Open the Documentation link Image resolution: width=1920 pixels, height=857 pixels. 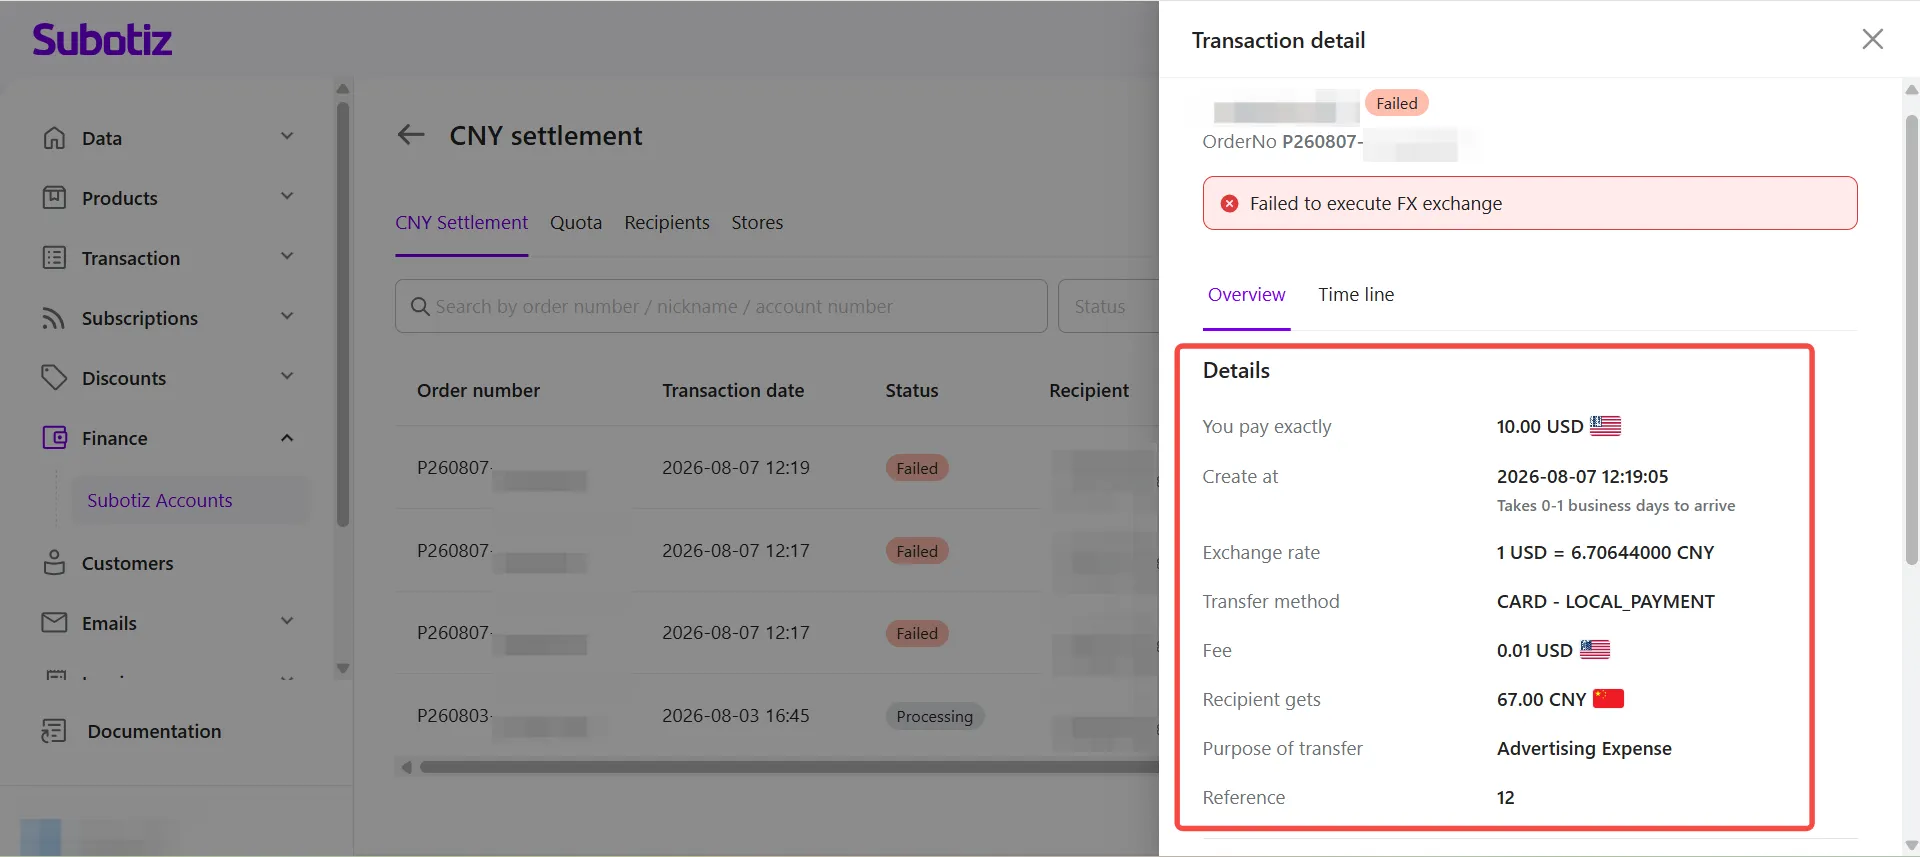pyautogui.click(x=154, y=732)
